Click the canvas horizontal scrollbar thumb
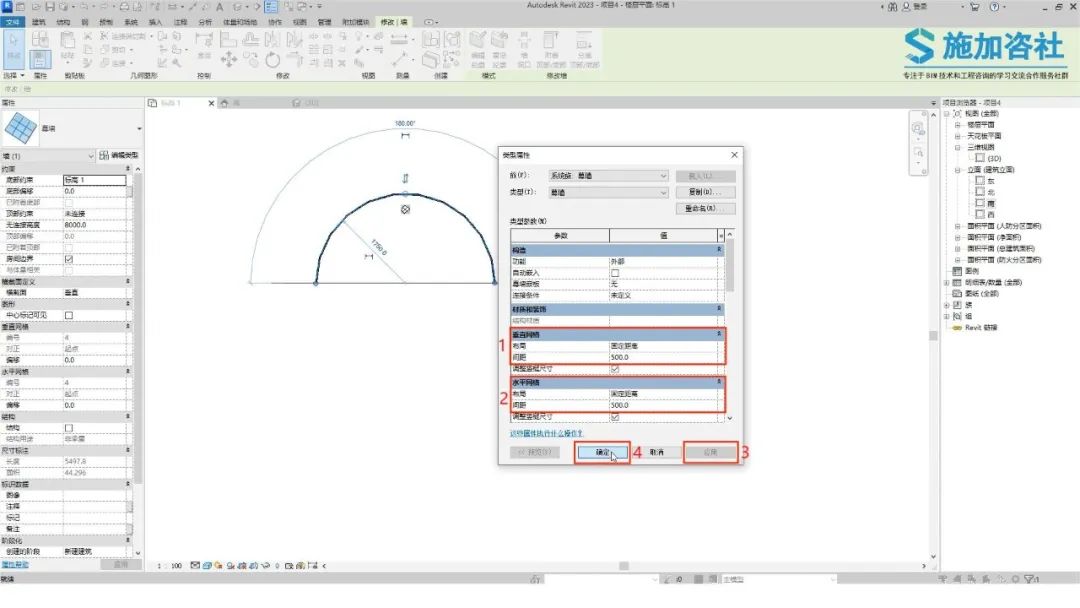This screenshot has height=608, width=1080. tap(624, 566)
